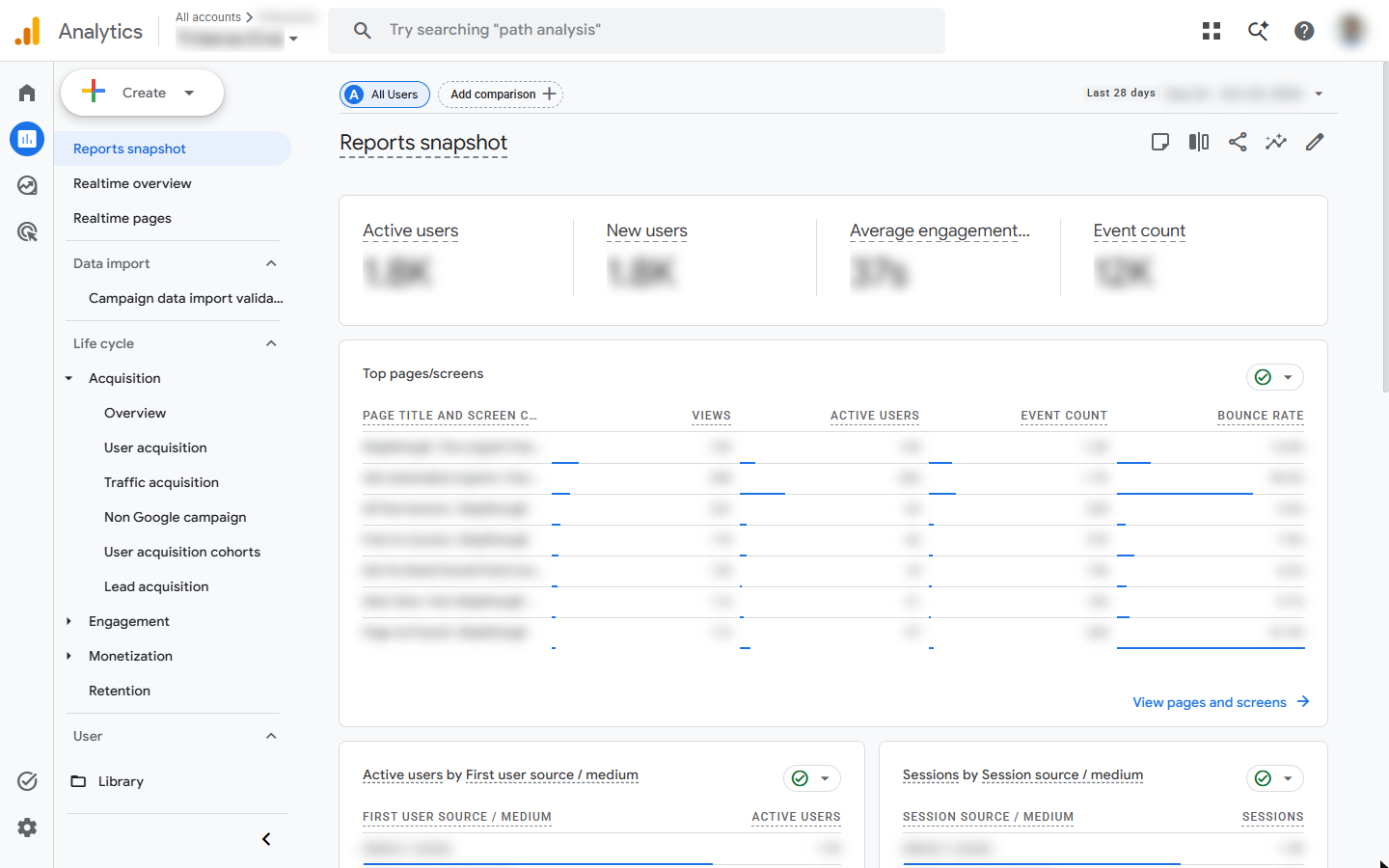Collapse the Acquisition tree group
The image size is (1389, 868).
69,379
